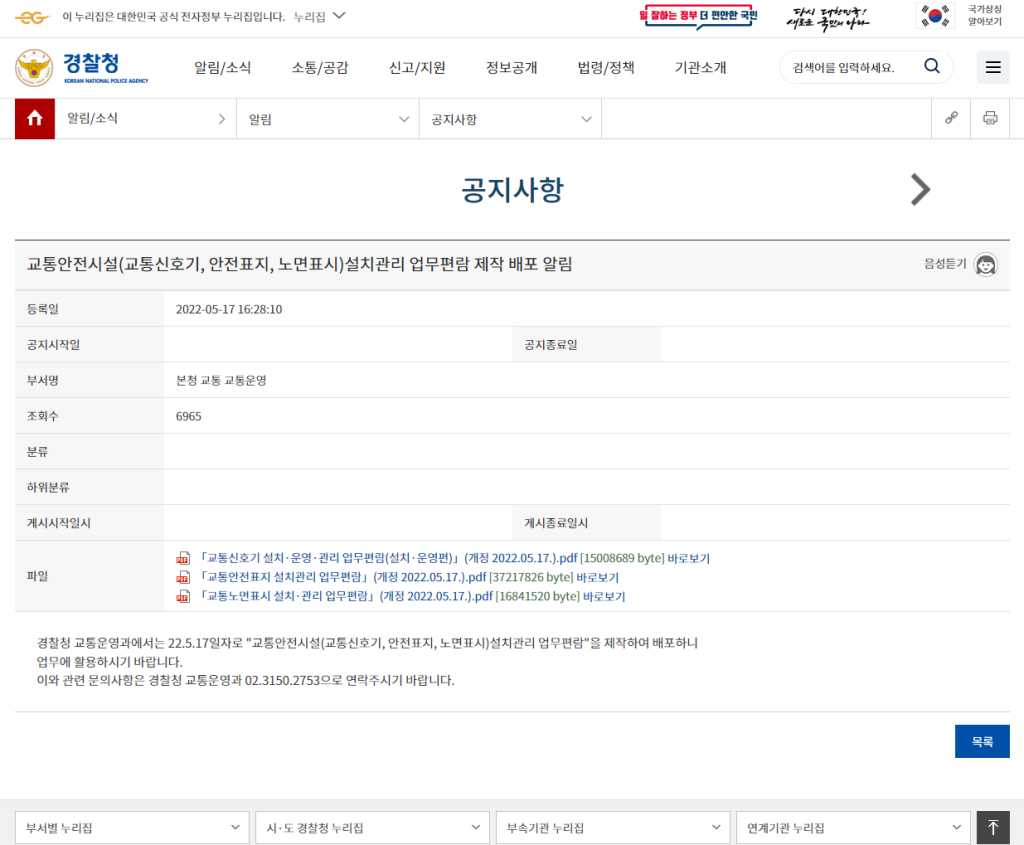Viewport: 1024px width, 845px height.
Task: Open the 부서별 누리집 dropdown
Action: (x=132, y=828)
